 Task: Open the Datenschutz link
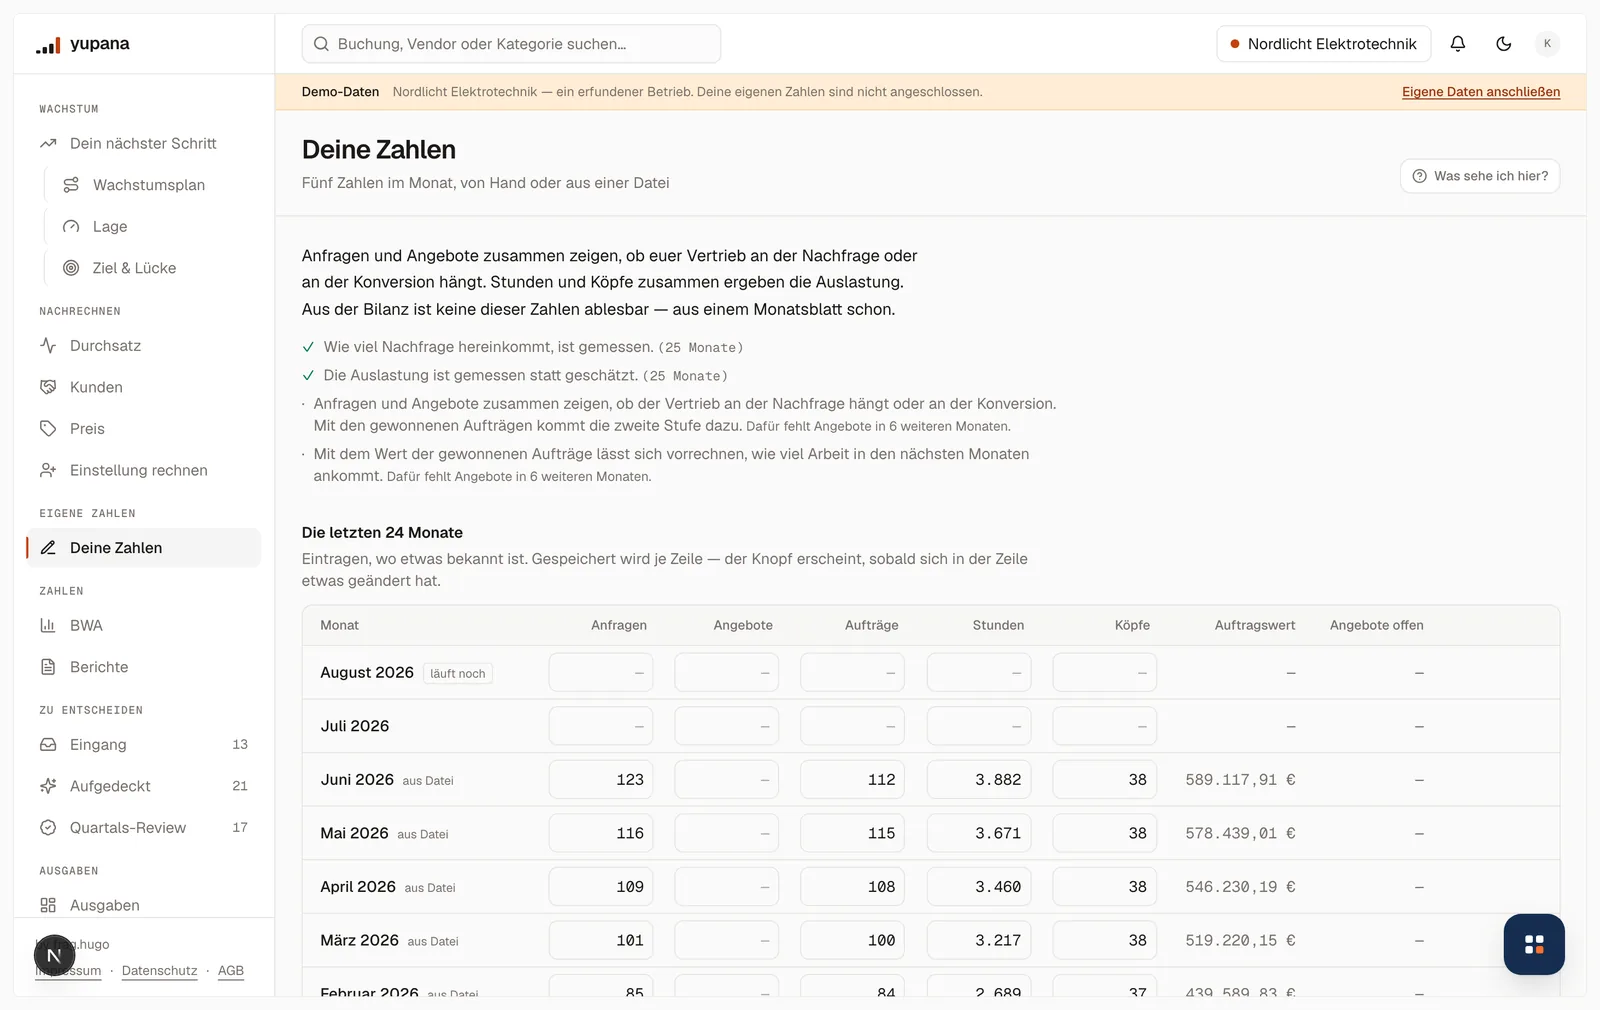[160, 971]
